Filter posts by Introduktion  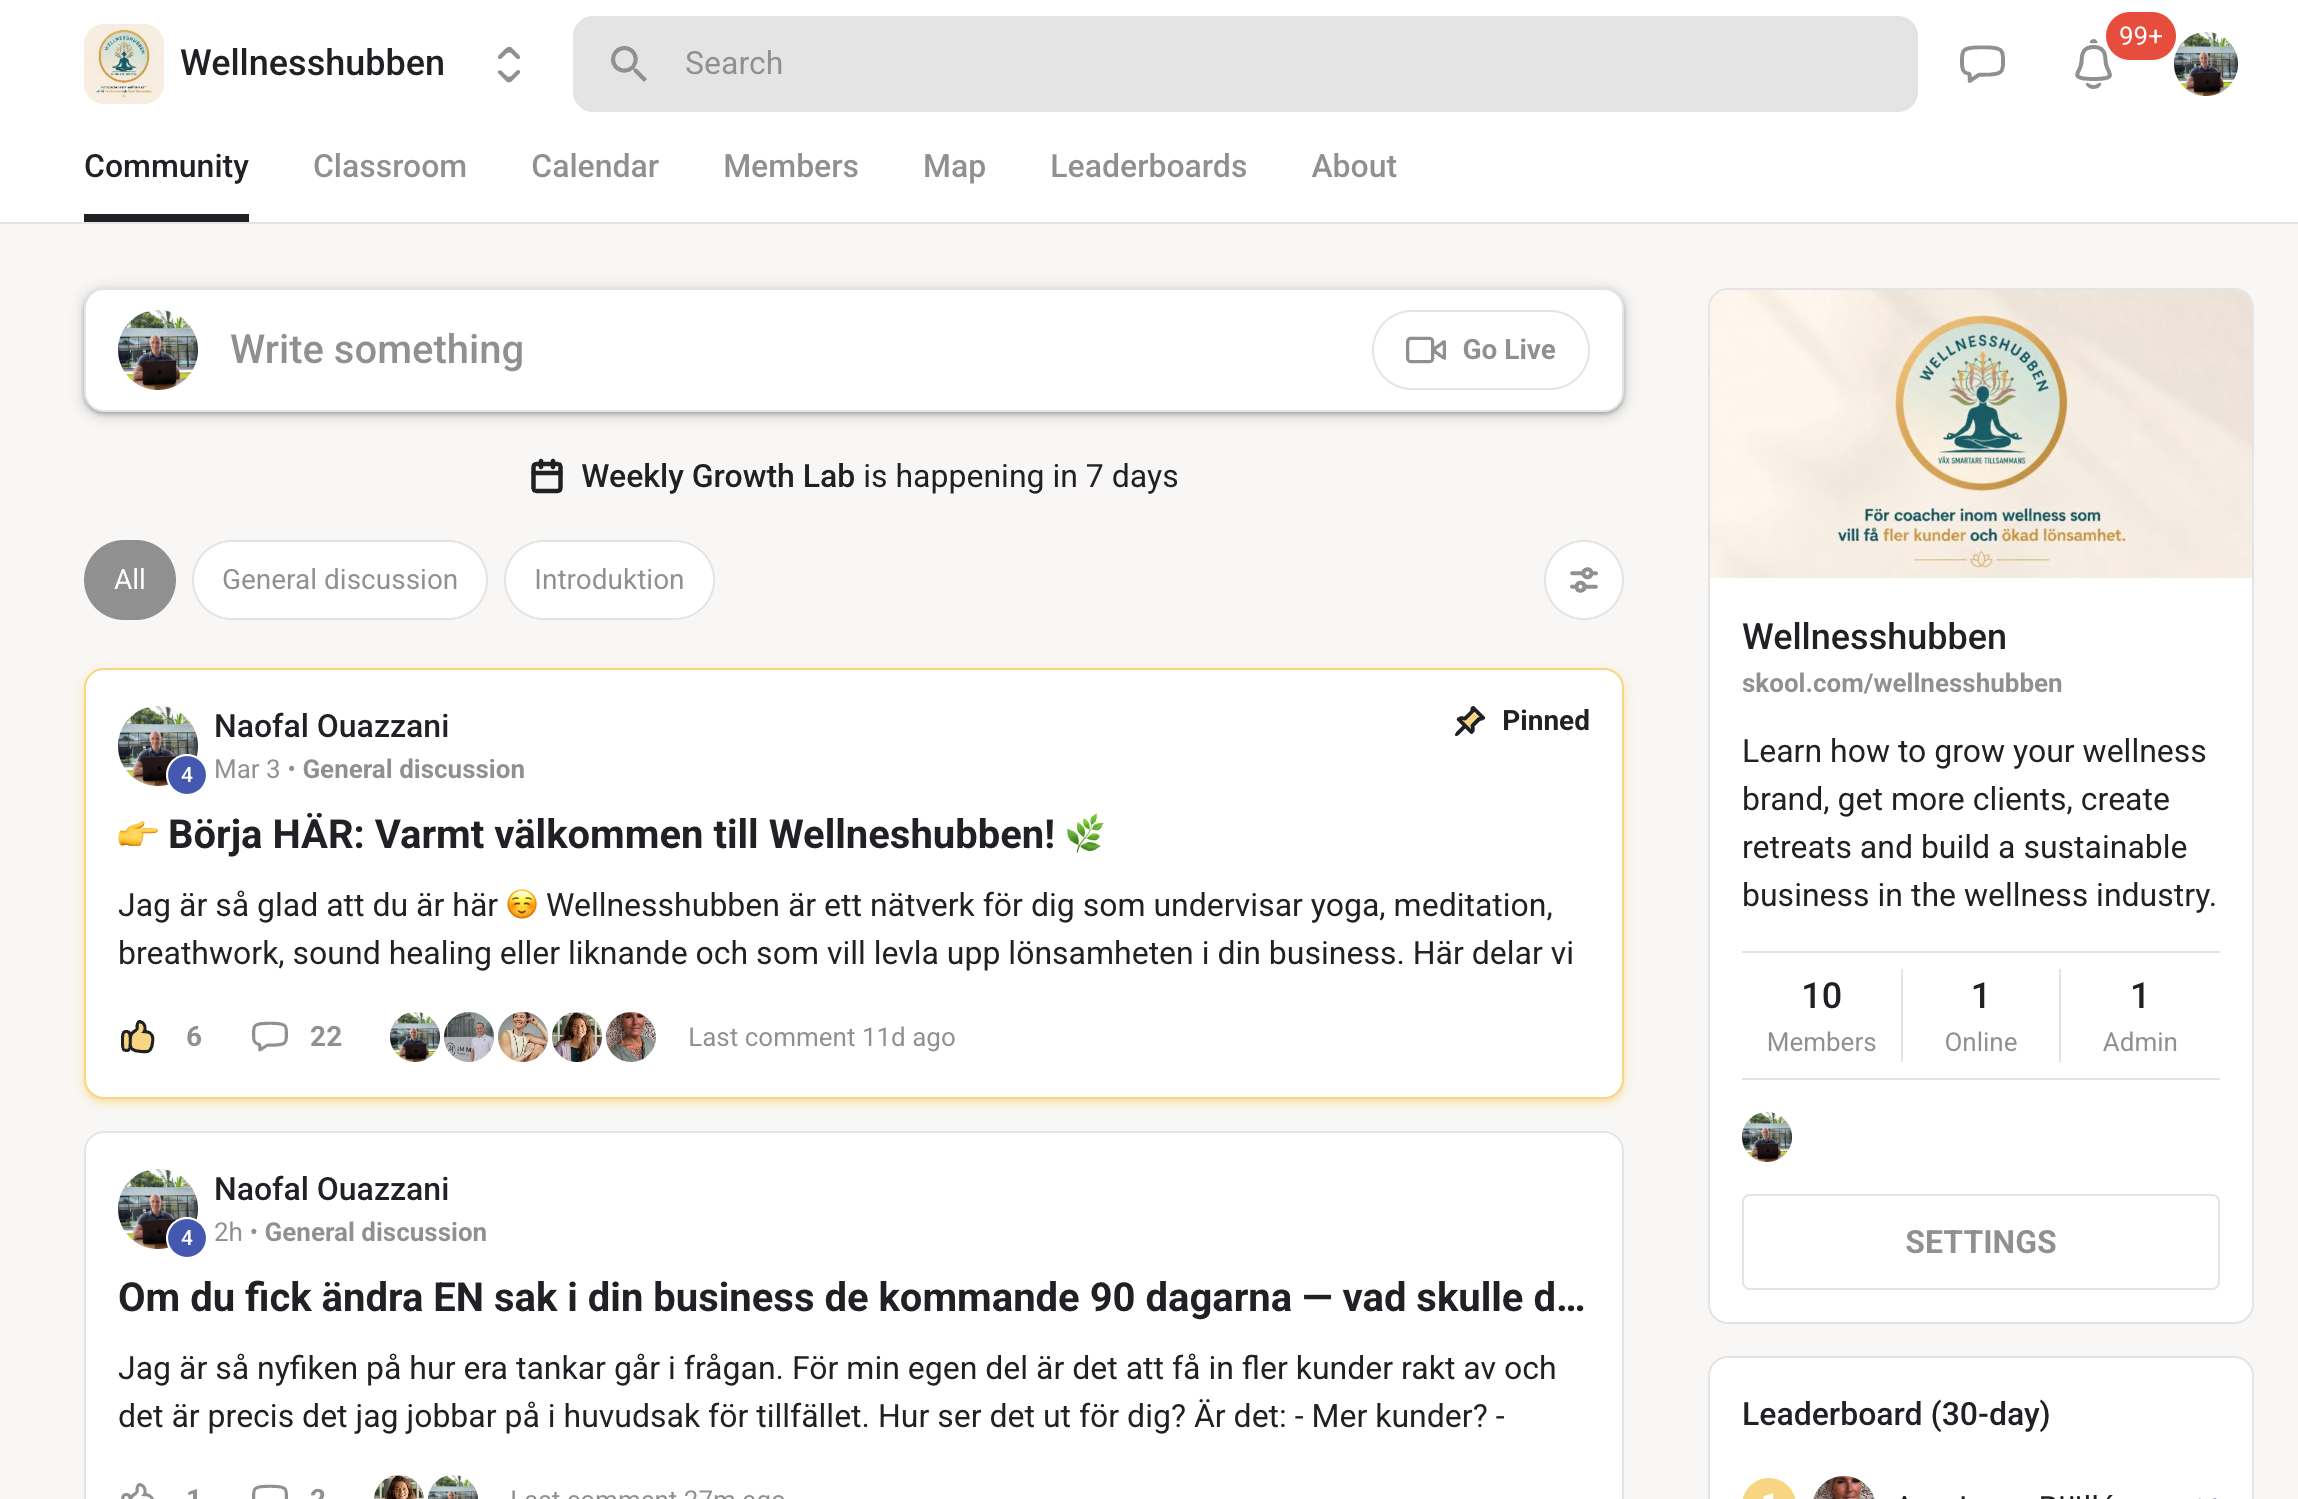point(609,580)
